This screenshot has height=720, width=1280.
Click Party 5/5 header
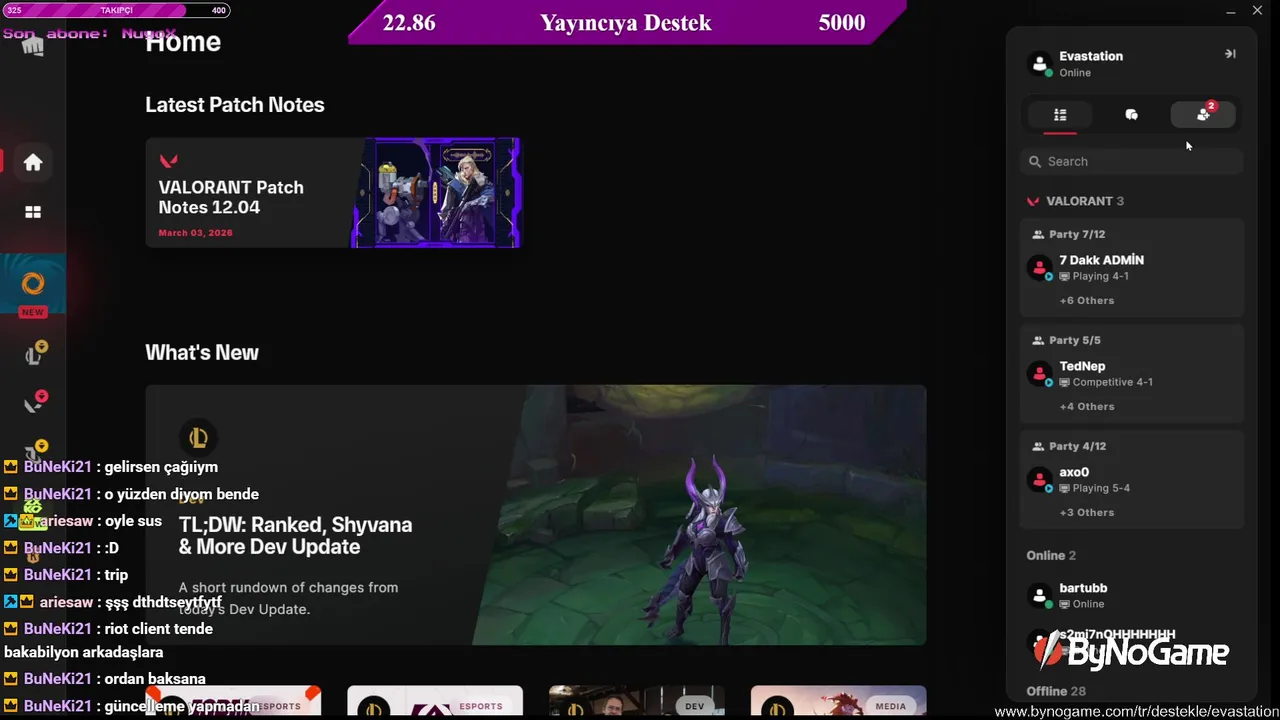click(x=1066, y=340)
